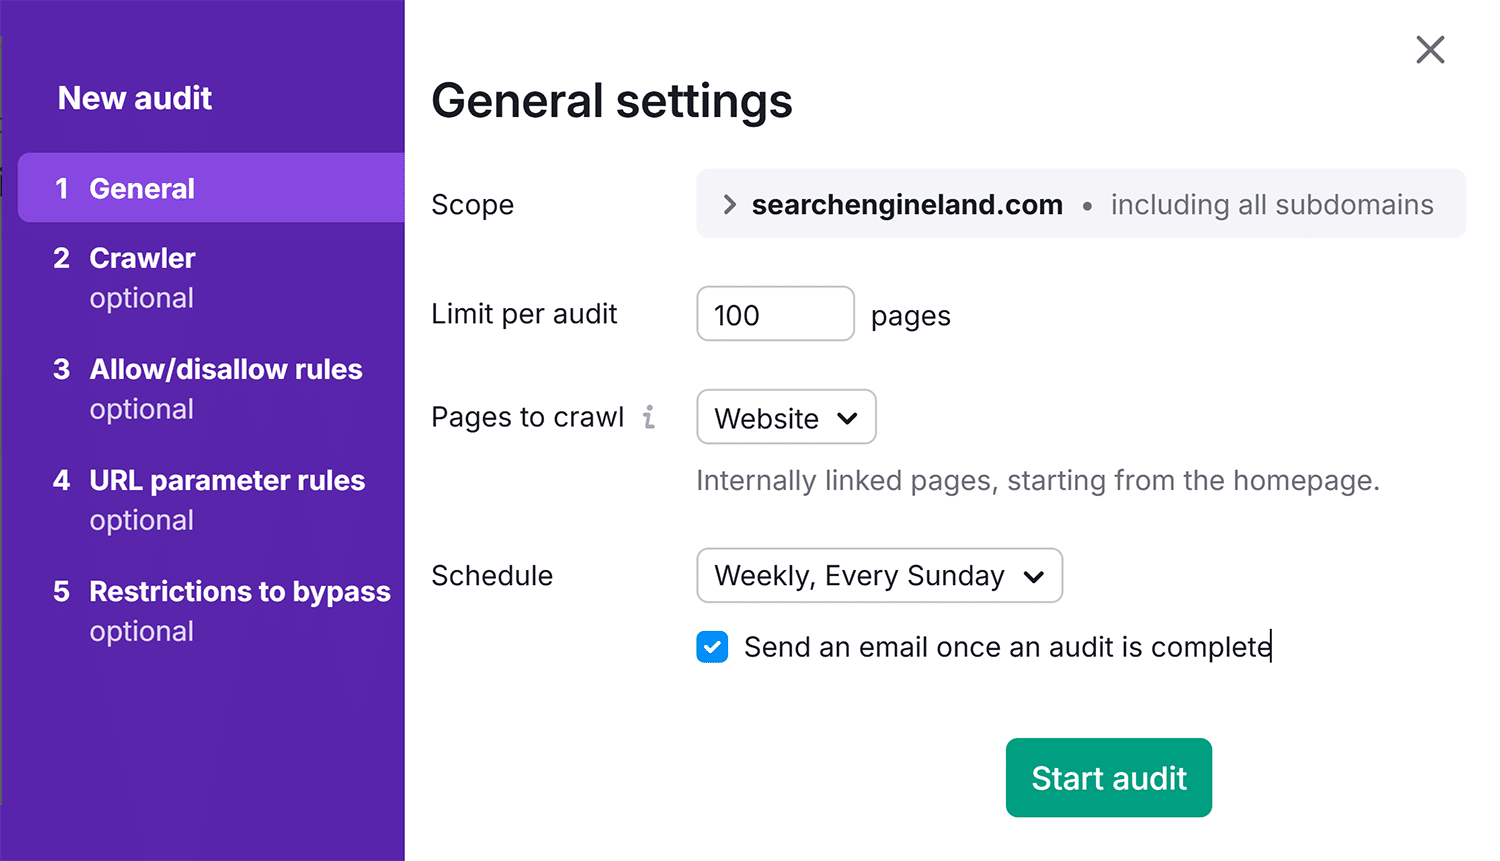Click the 'Internally linked pages' description text
The image size is (1500, 861).
(x=1038, y=481)
